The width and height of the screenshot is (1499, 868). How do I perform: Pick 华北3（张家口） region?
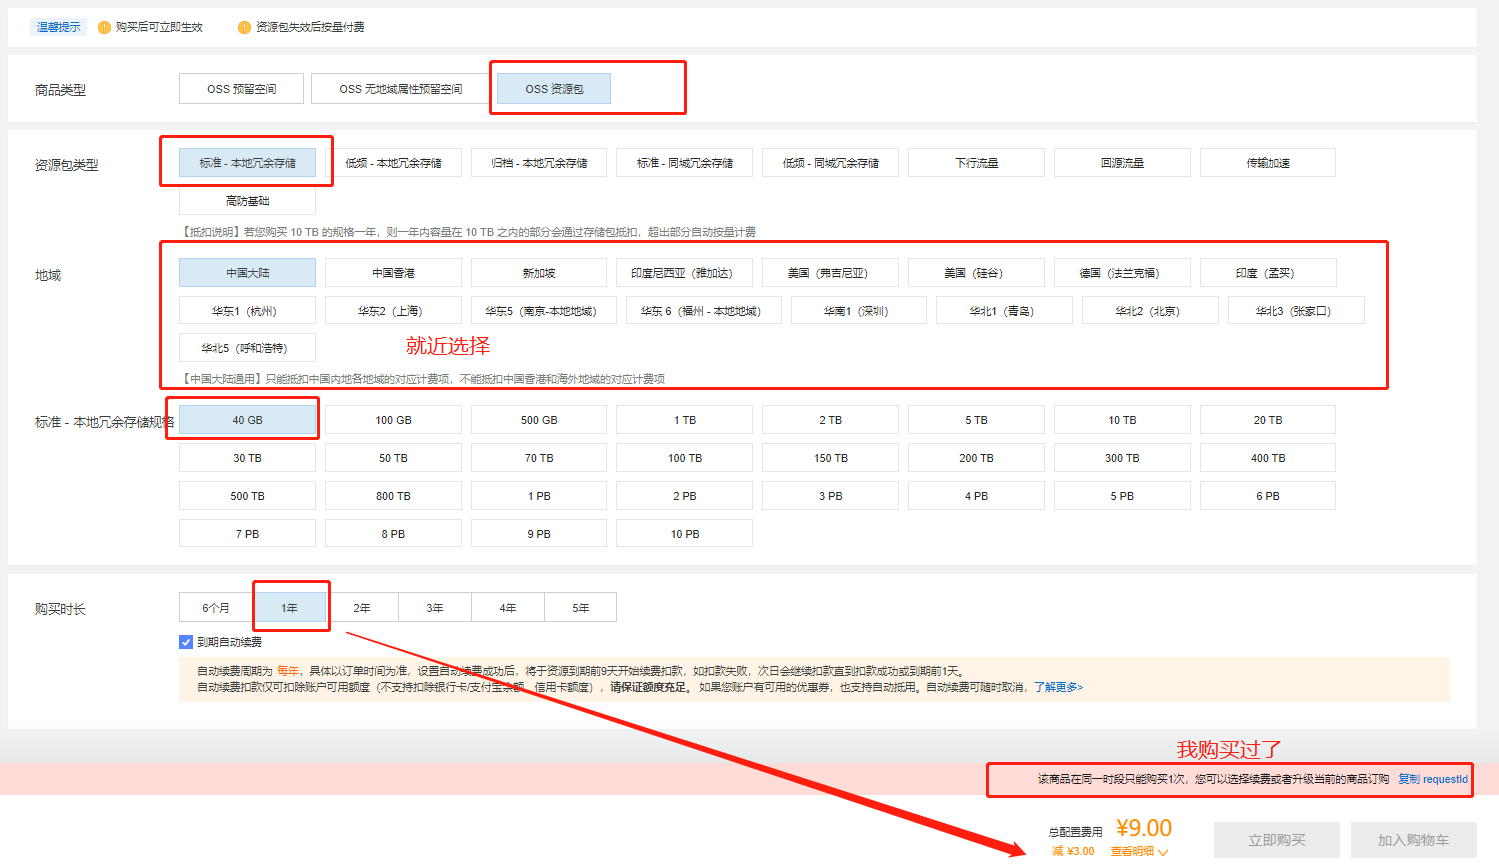(1296, 311)
